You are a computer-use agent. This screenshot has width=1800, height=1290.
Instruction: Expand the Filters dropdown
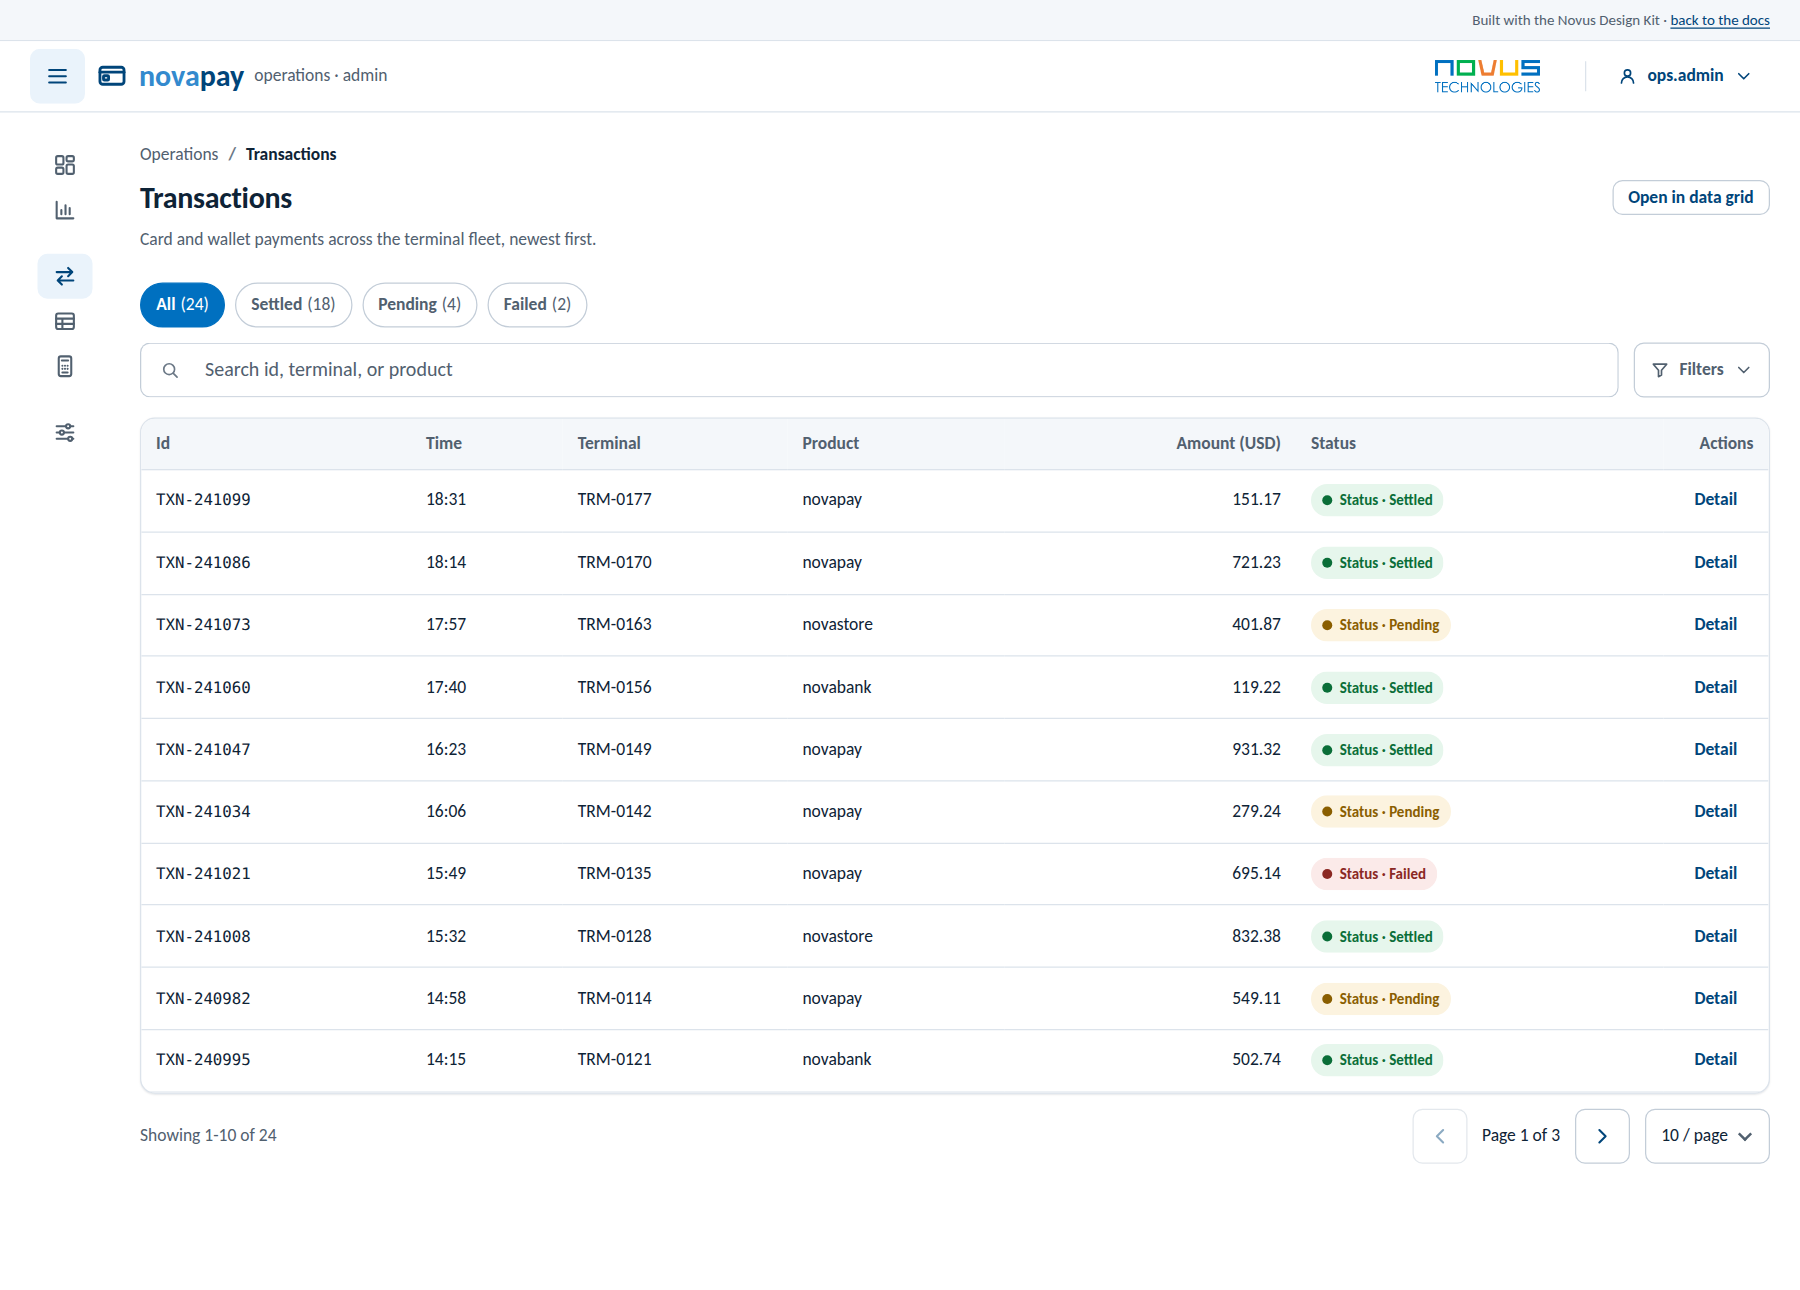[1701, 370]
